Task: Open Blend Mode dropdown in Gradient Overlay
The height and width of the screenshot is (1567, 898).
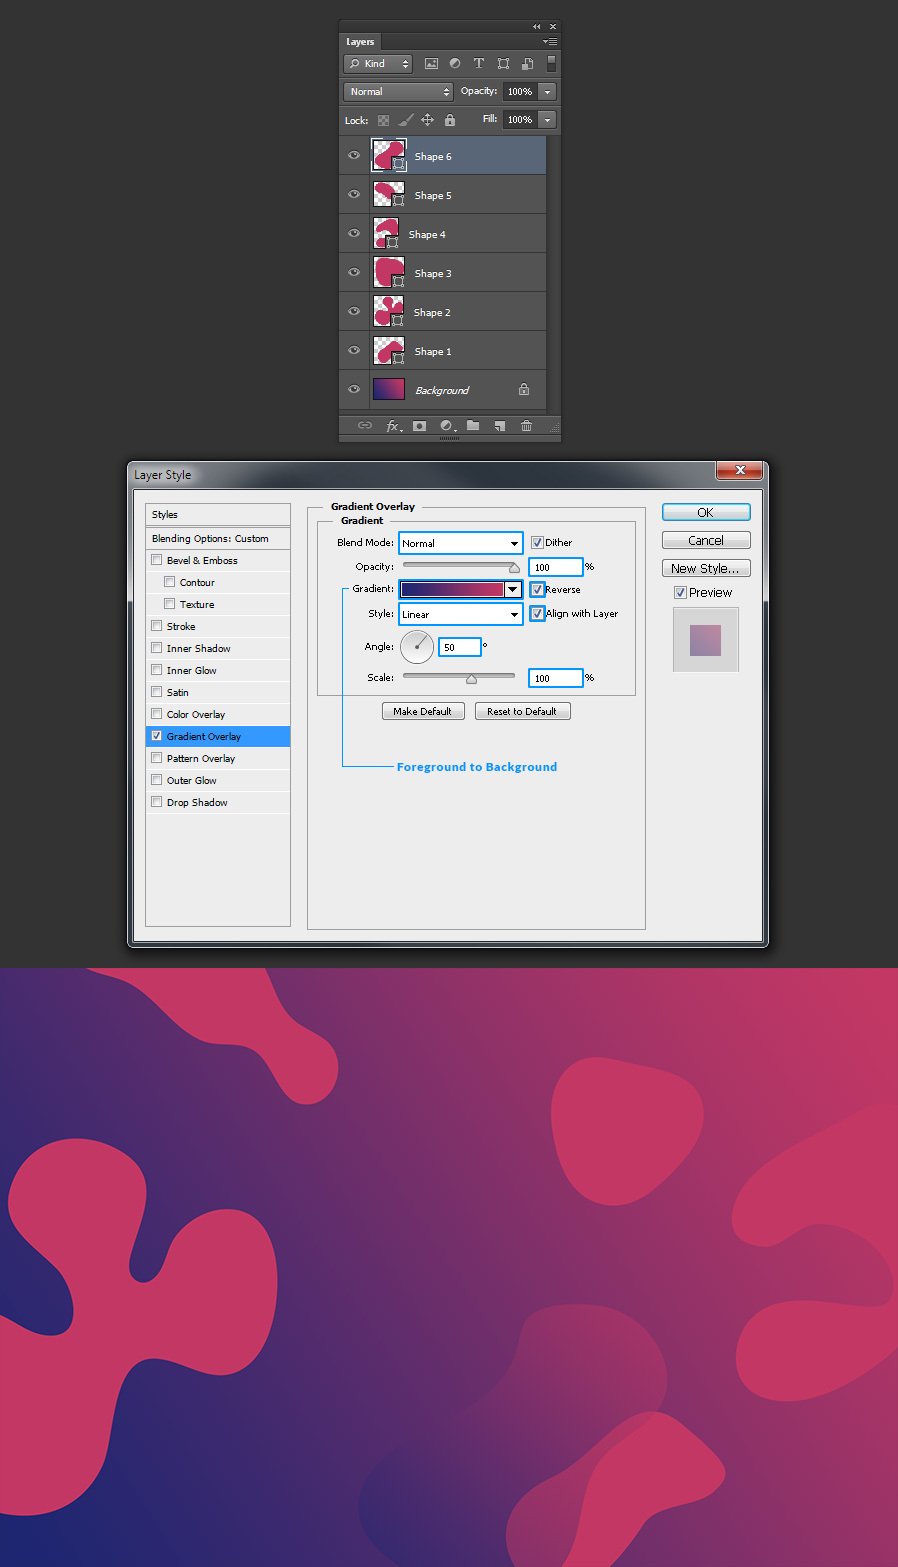Action: (461, 543)
